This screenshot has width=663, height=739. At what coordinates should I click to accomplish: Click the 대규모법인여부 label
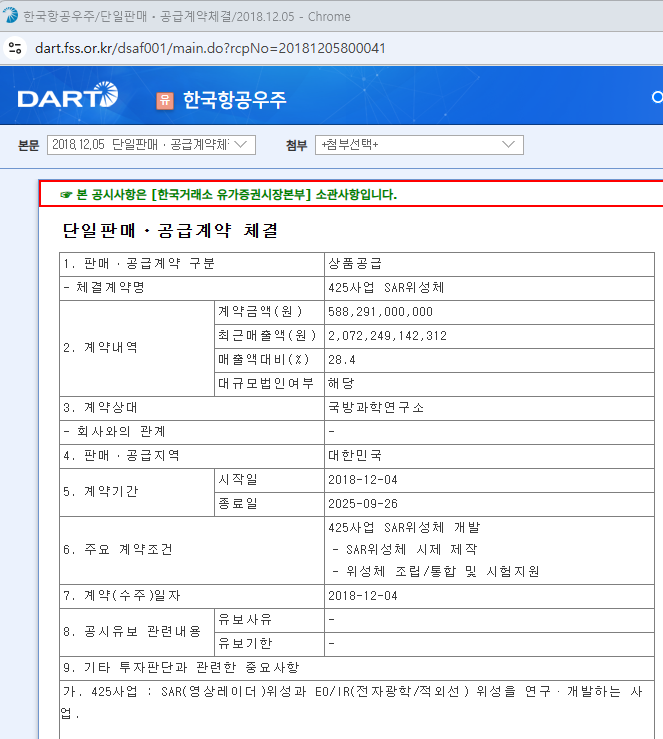(x=266, y=384)
